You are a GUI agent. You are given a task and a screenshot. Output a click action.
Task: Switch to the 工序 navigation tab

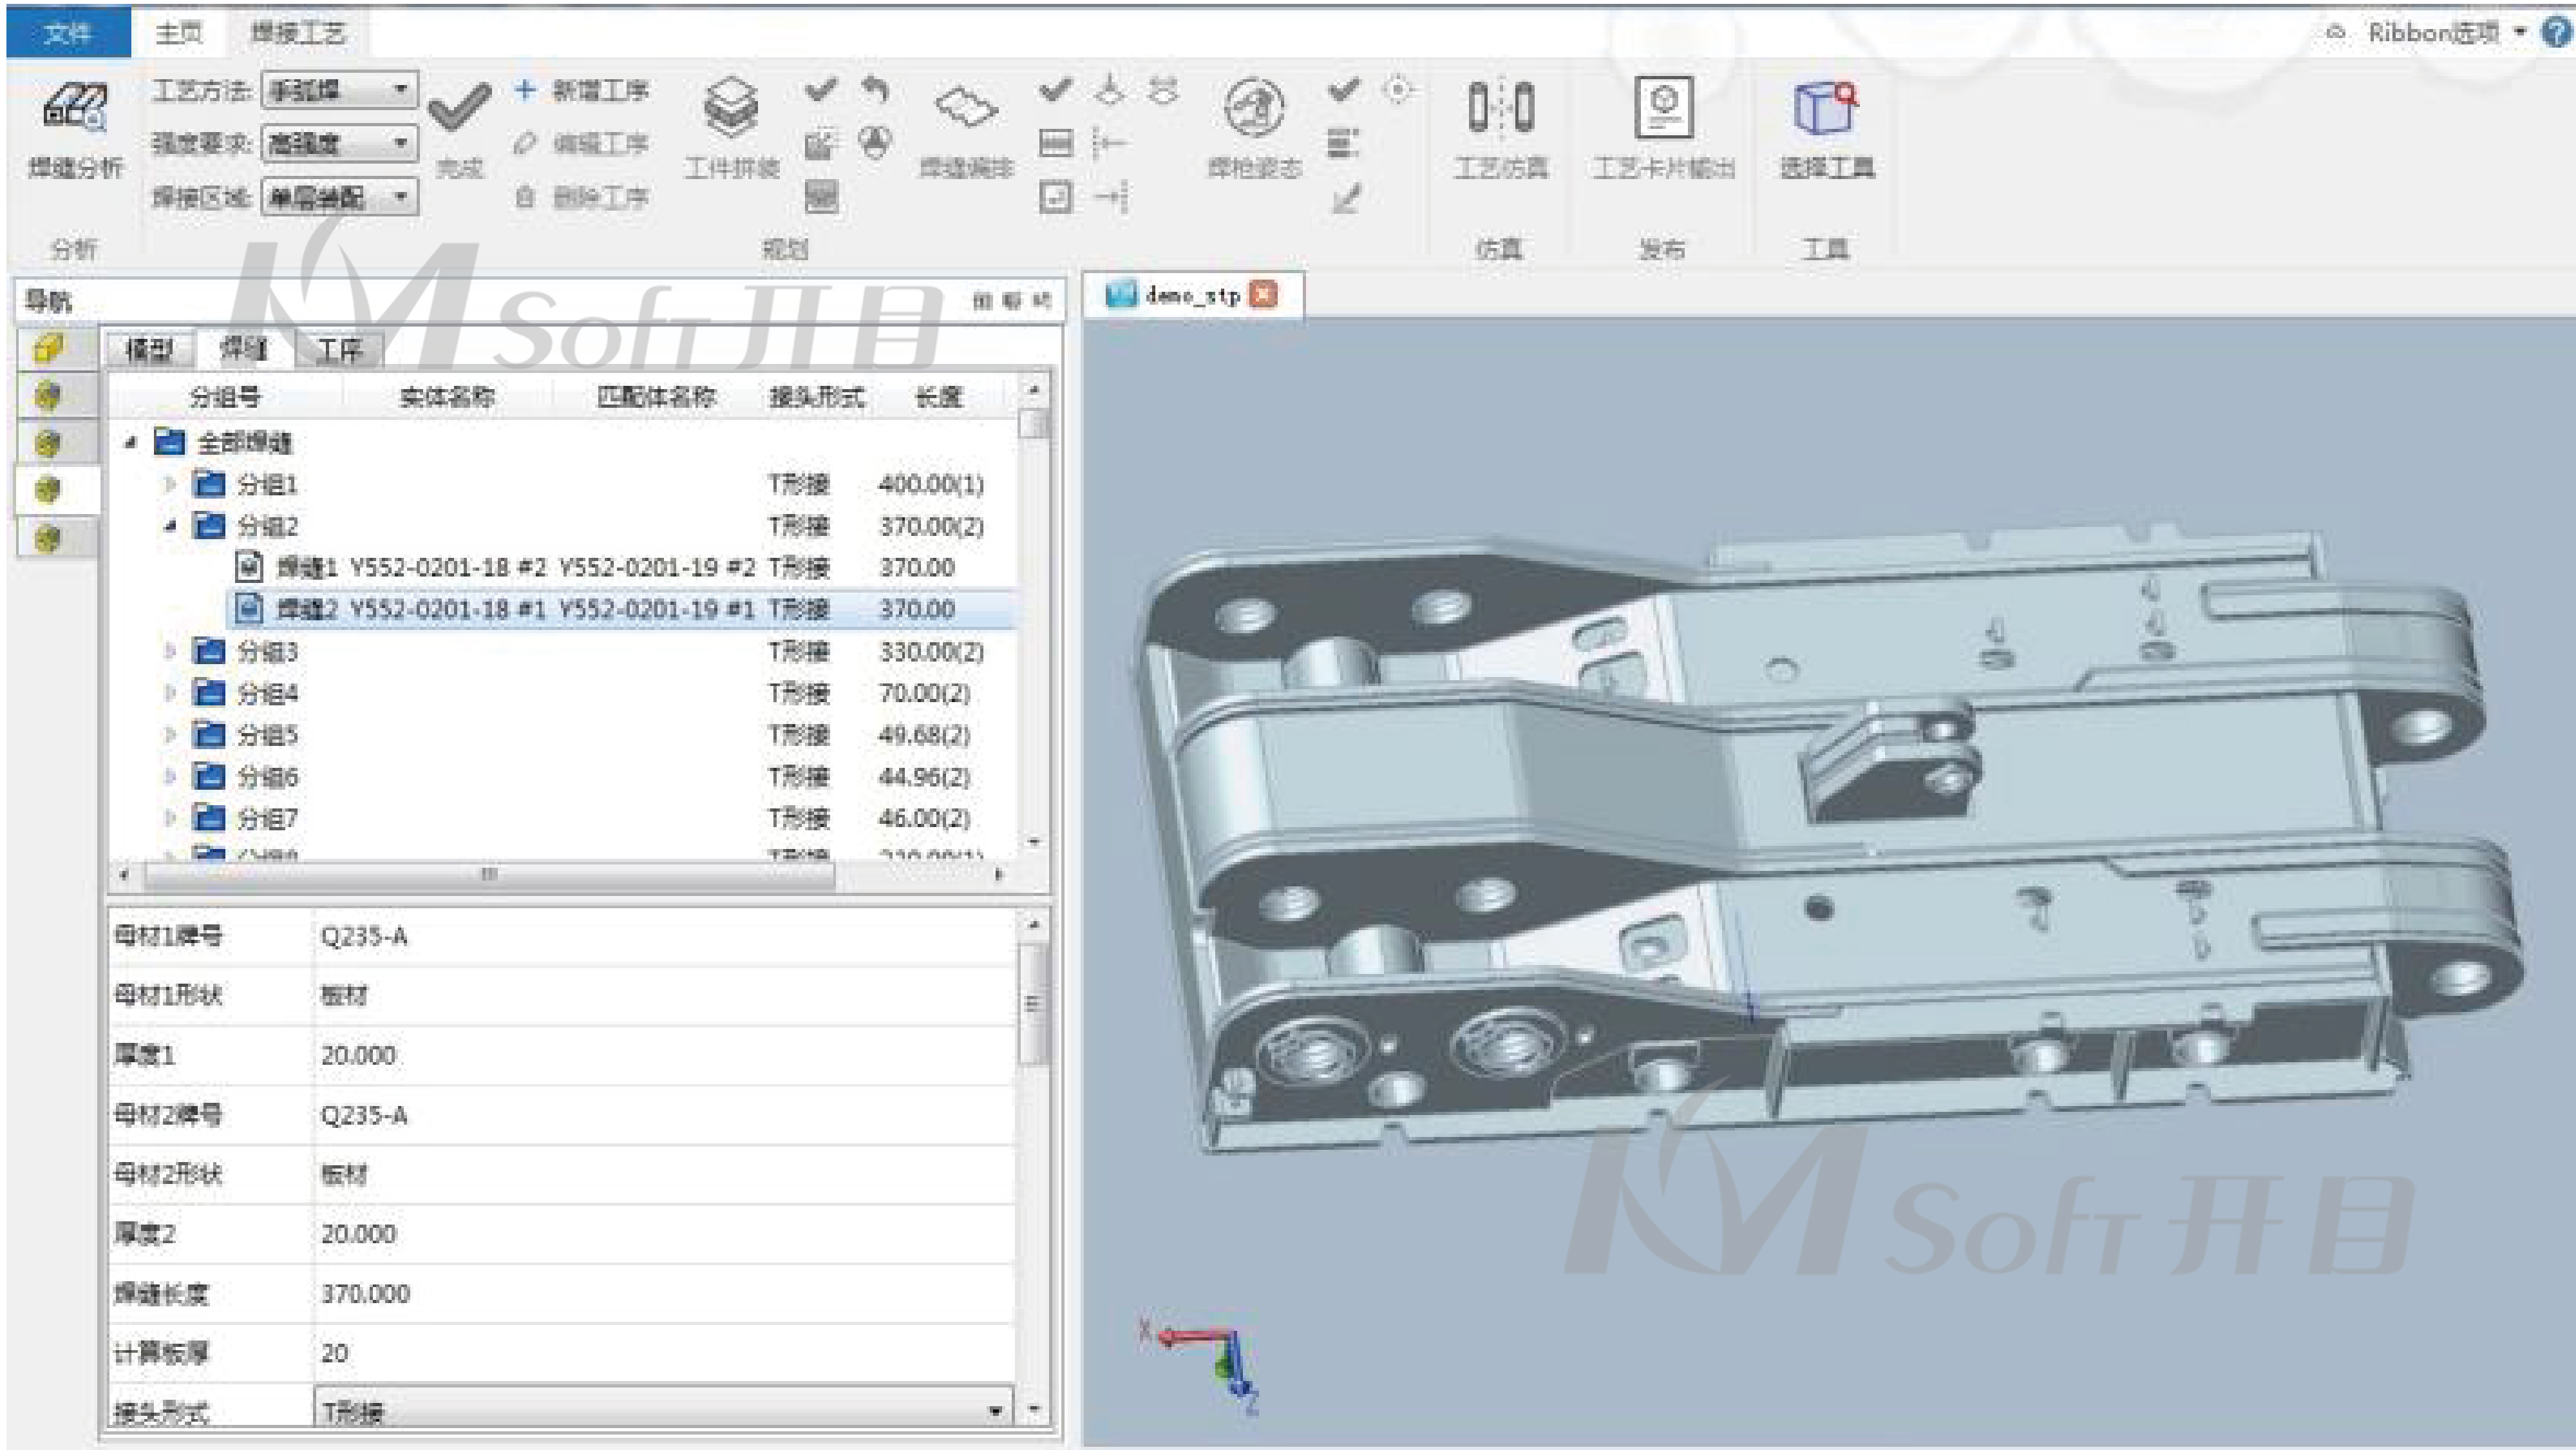[x=339, y=350]
